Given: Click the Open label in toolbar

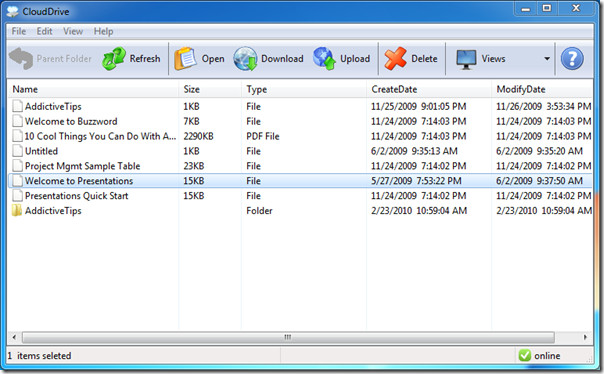Looking at the screenshot, I should [x=213, y=59].
